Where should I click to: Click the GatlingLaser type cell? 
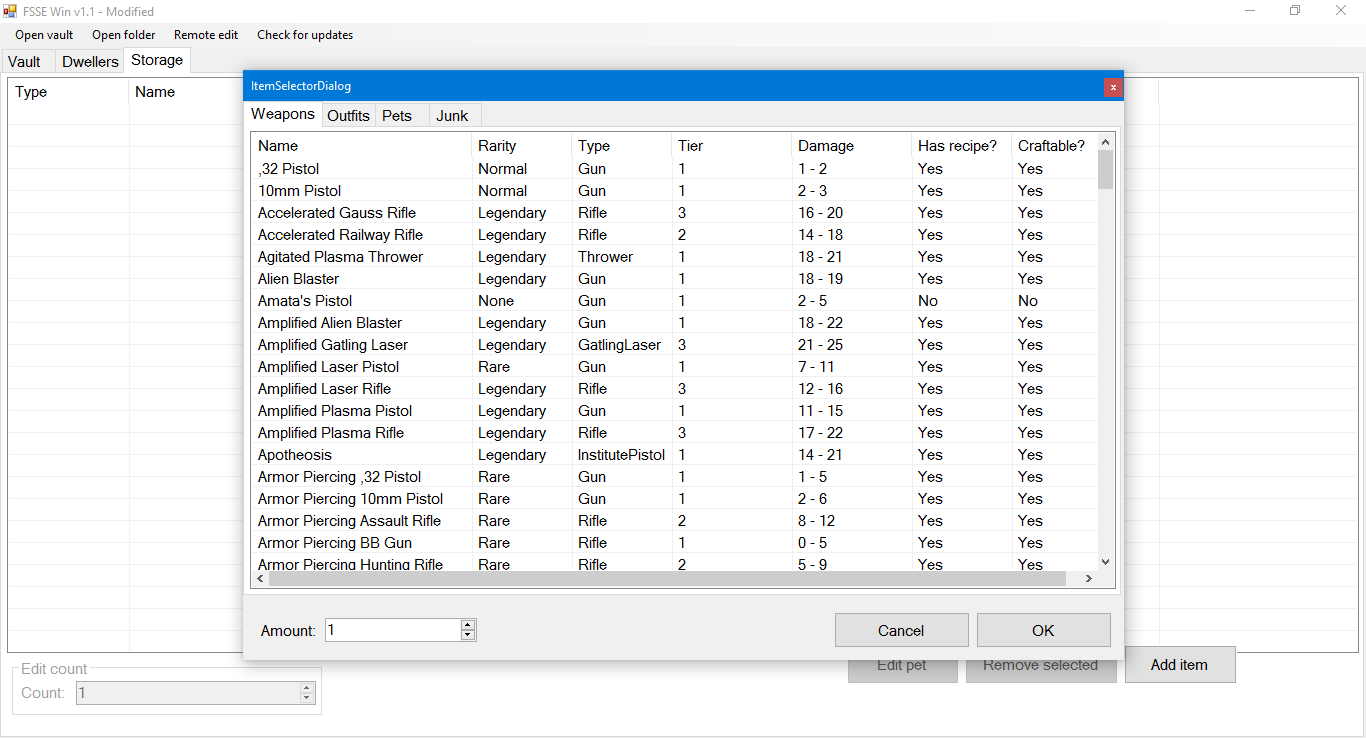[x=619, y=345]
